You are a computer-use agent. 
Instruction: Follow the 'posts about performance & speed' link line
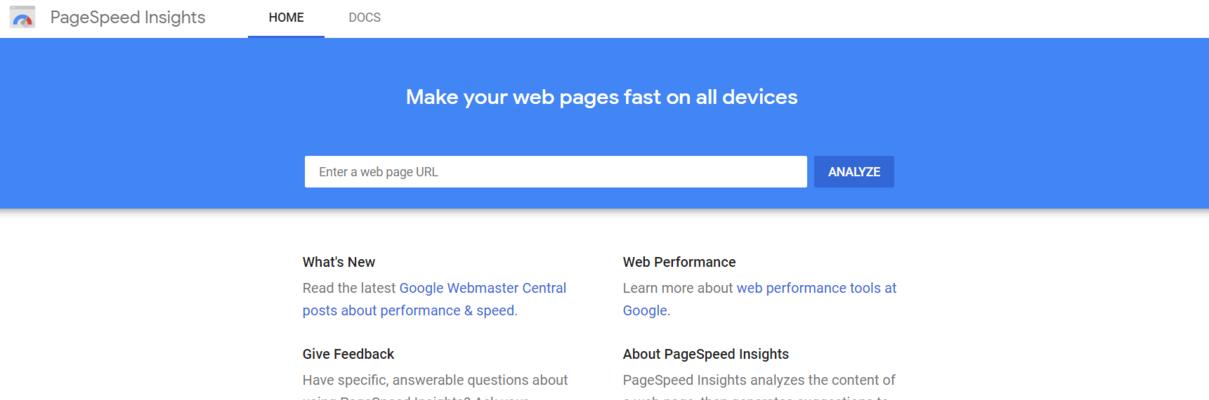click(409, 311)
